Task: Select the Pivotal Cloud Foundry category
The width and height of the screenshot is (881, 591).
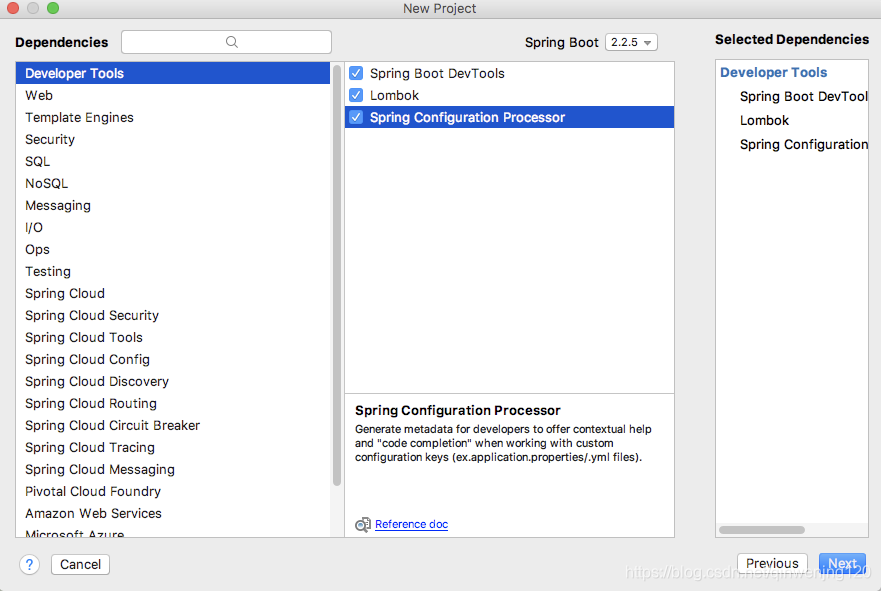Action: point(173,491)
